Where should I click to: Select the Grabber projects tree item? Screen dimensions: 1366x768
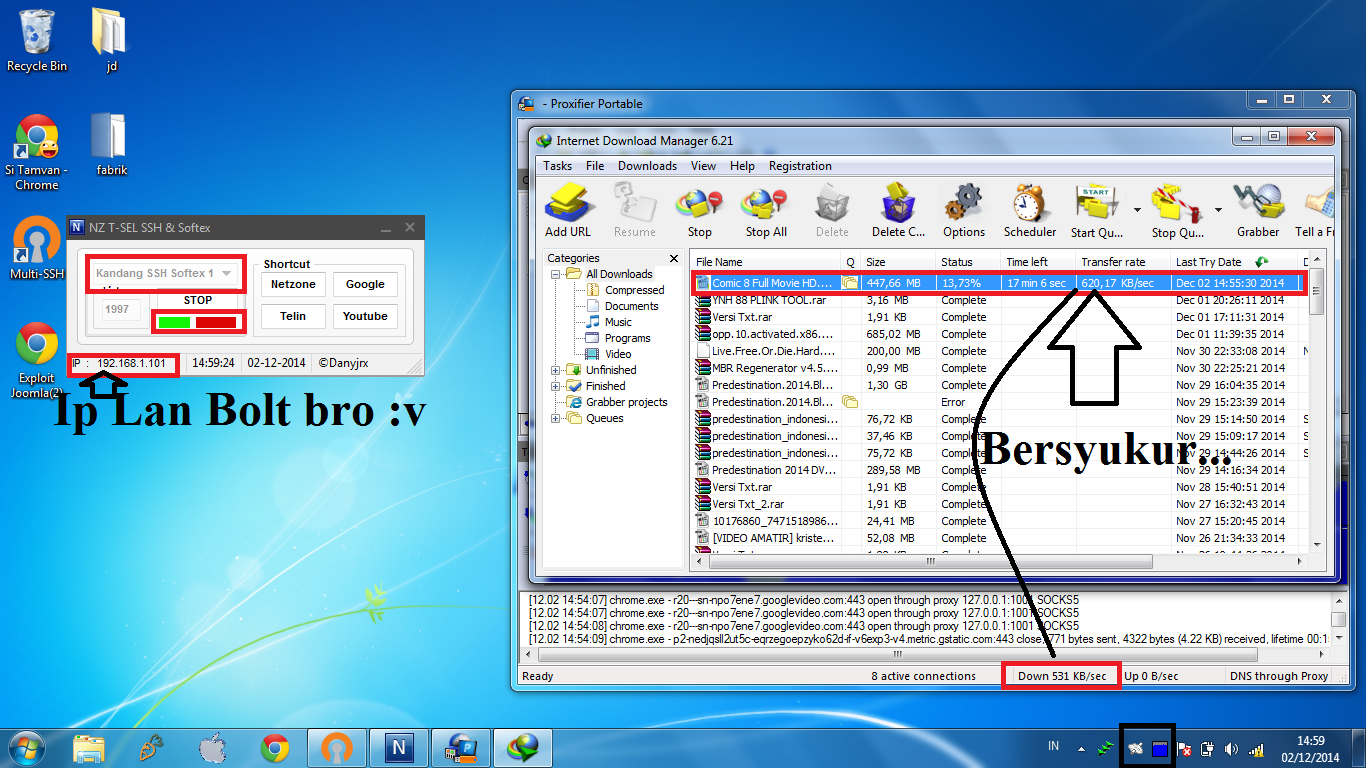[626, 402]
